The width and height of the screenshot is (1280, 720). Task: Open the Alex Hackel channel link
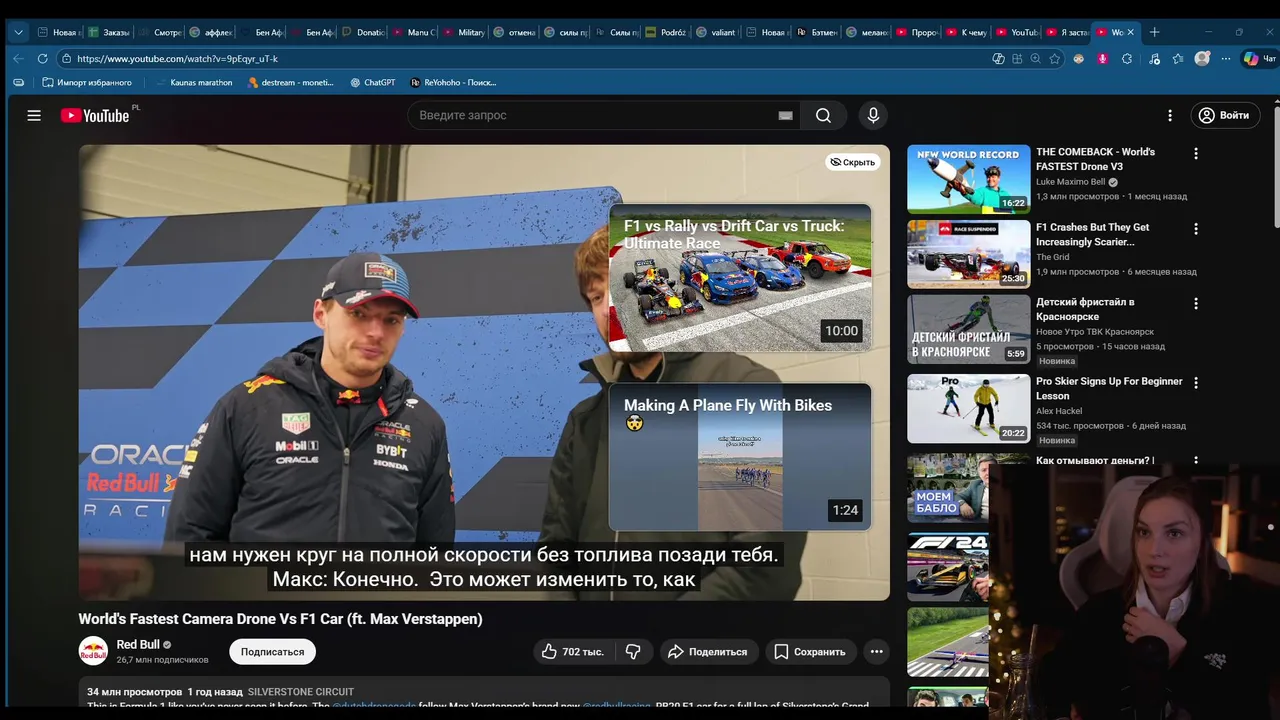click(1061, 411)
